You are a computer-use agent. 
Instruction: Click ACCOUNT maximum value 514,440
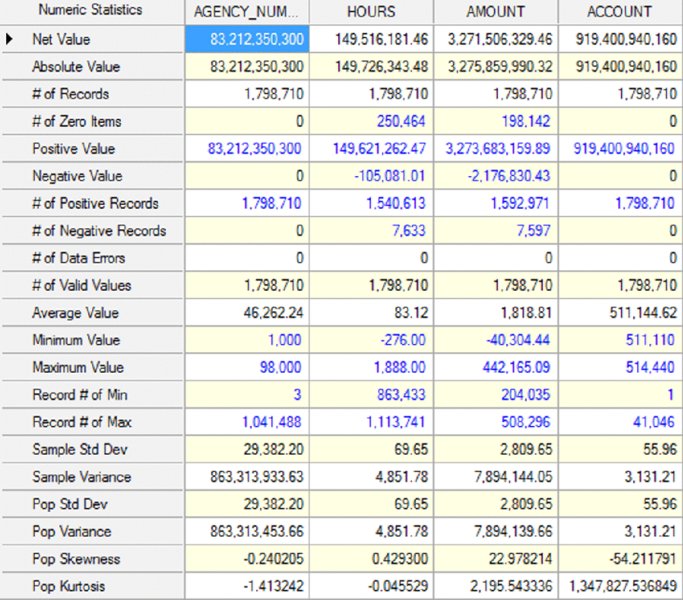coord(650,367)
